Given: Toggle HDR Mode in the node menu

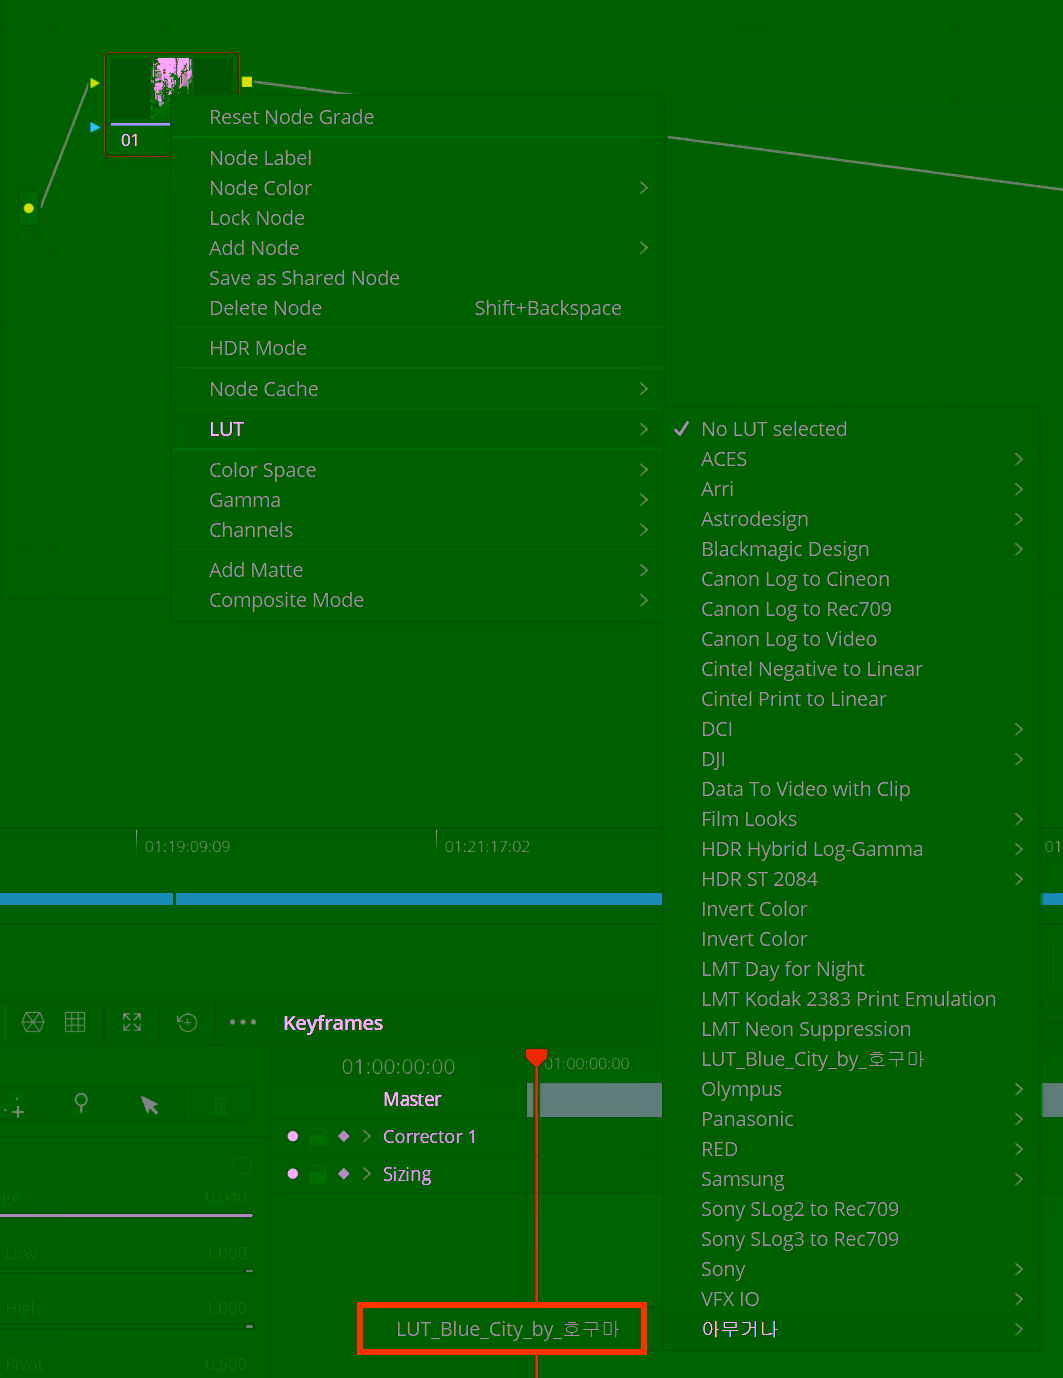Looking at the screenshot, I should coord(418,348).
